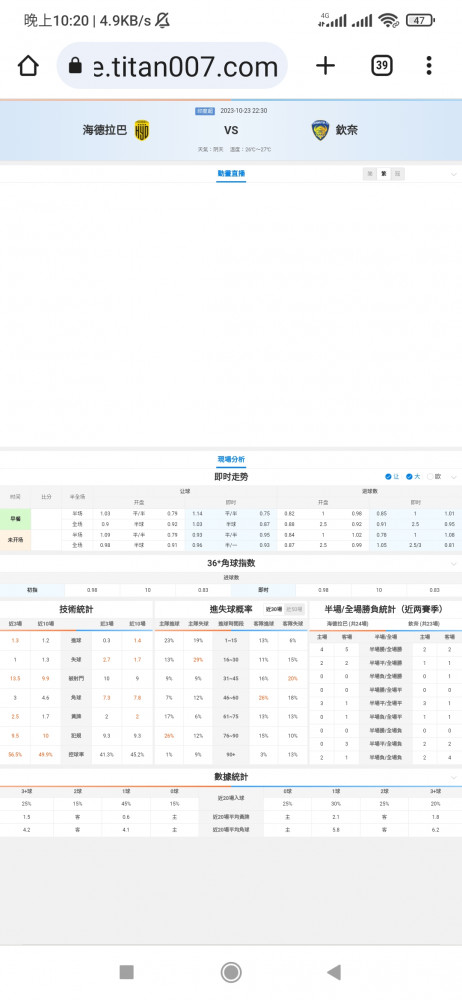The width and height of the screenshot is (462, 1000).
Task: Open the browser three-dot overflow menu
Action: coord(429,66)
